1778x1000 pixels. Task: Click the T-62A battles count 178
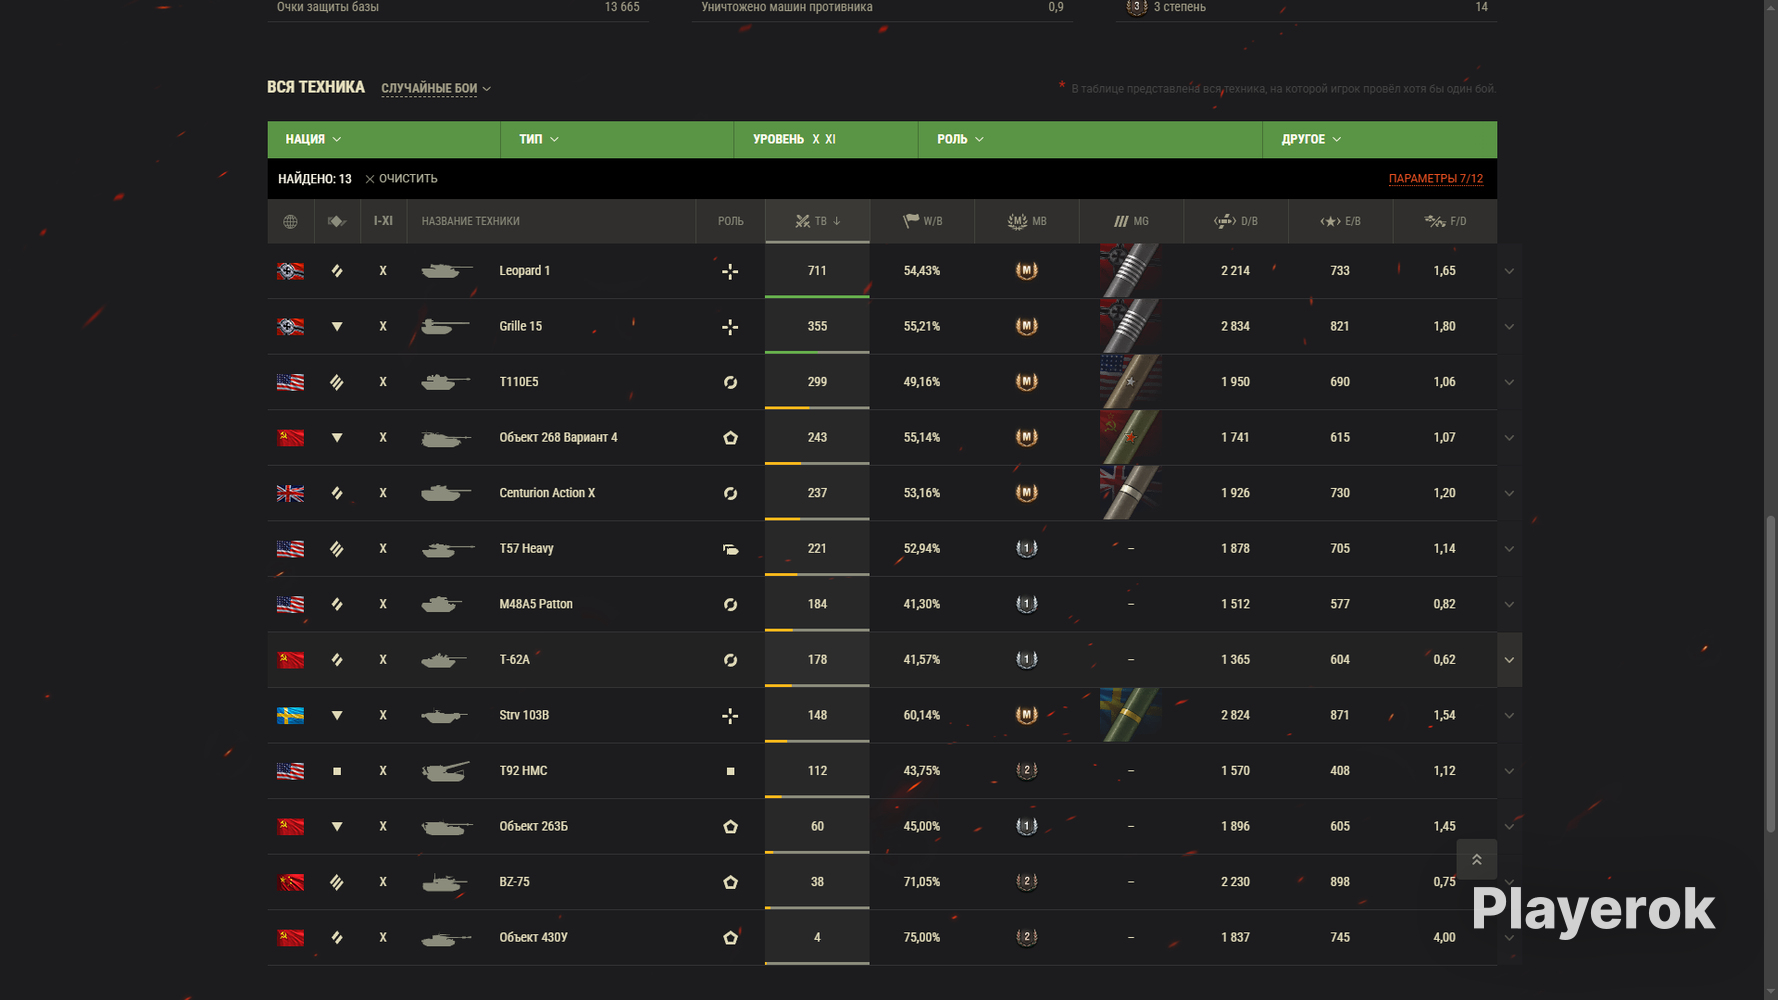pos(817,660)
